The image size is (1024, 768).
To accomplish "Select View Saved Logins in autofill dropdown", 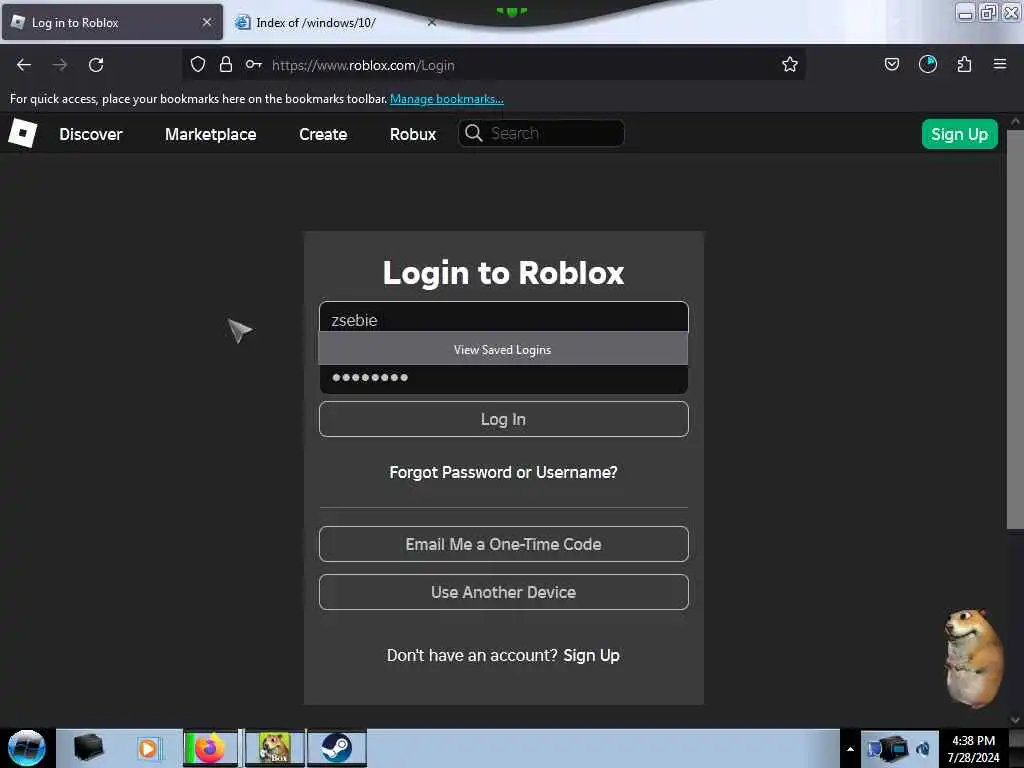I will [503, 349].
